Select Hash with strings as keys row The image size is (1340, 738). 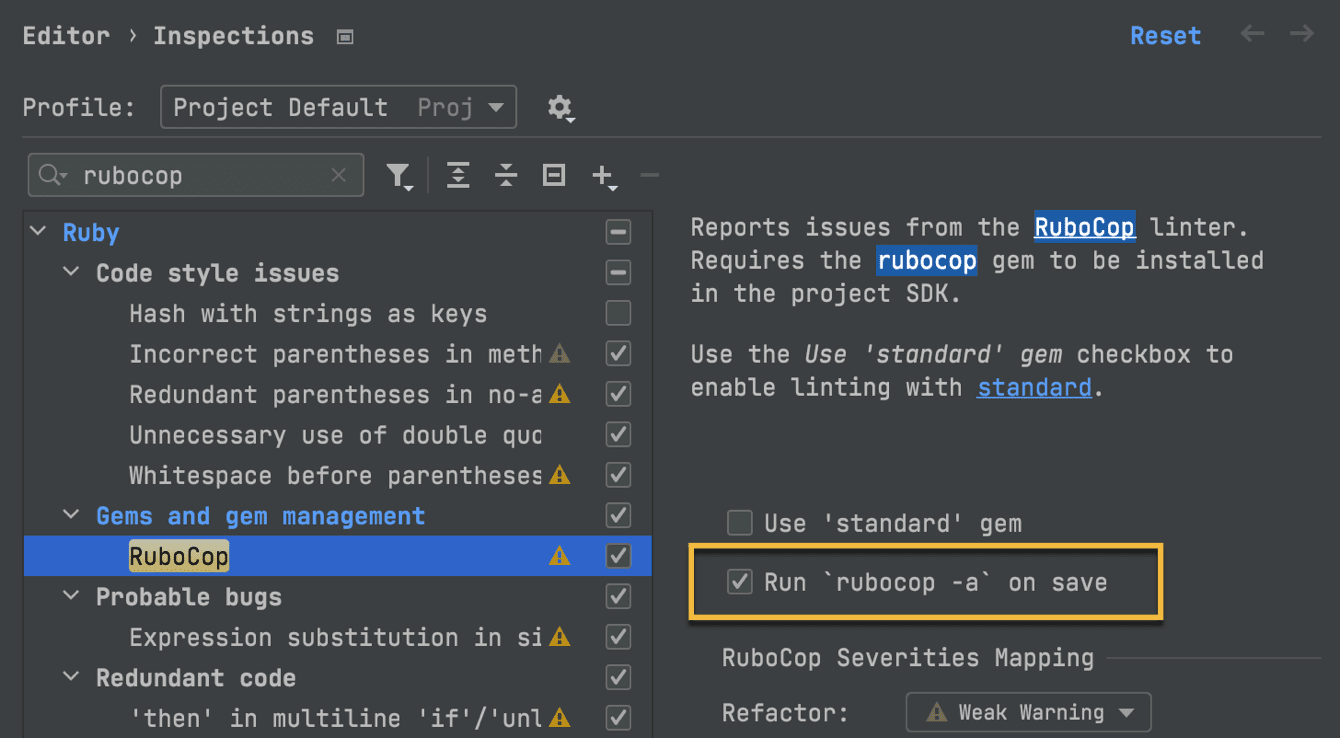(x=338, y=314)
